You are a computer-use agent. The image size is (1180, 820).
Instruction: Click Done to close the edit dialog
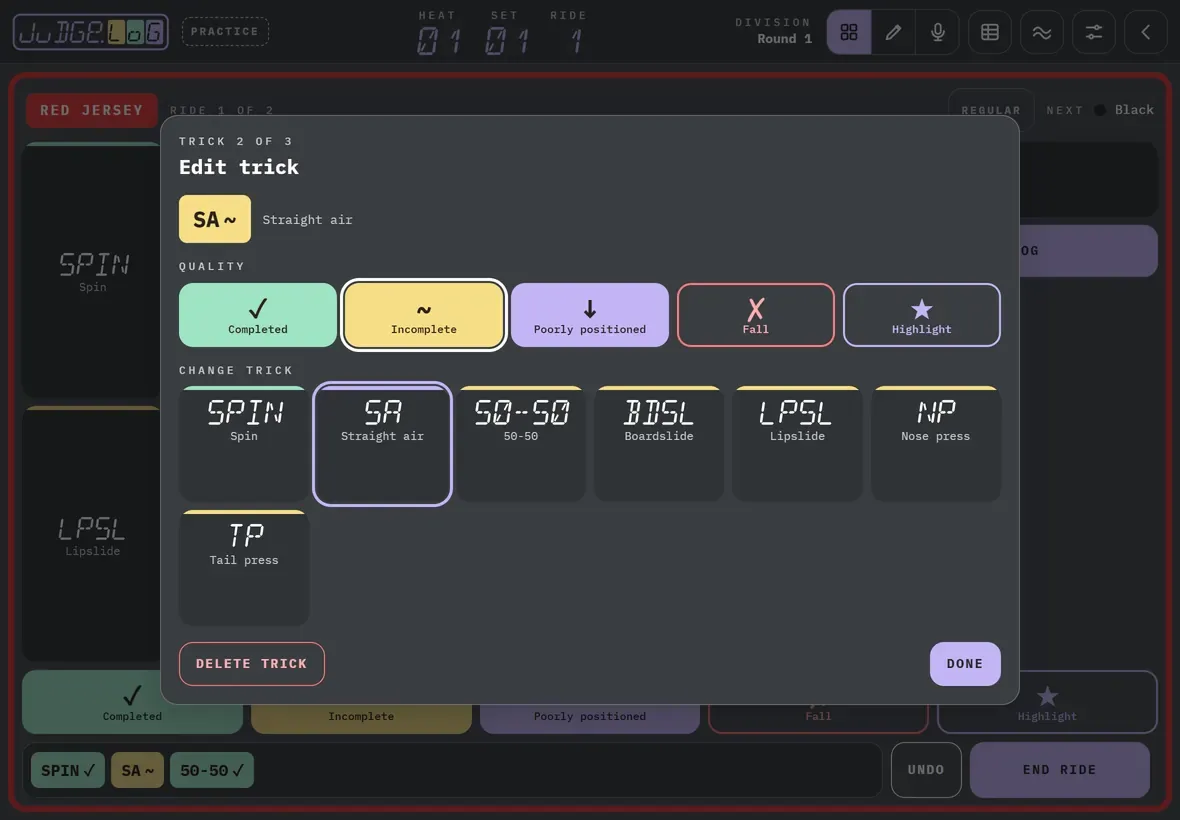pyautogui.click(x=965, y=664)
